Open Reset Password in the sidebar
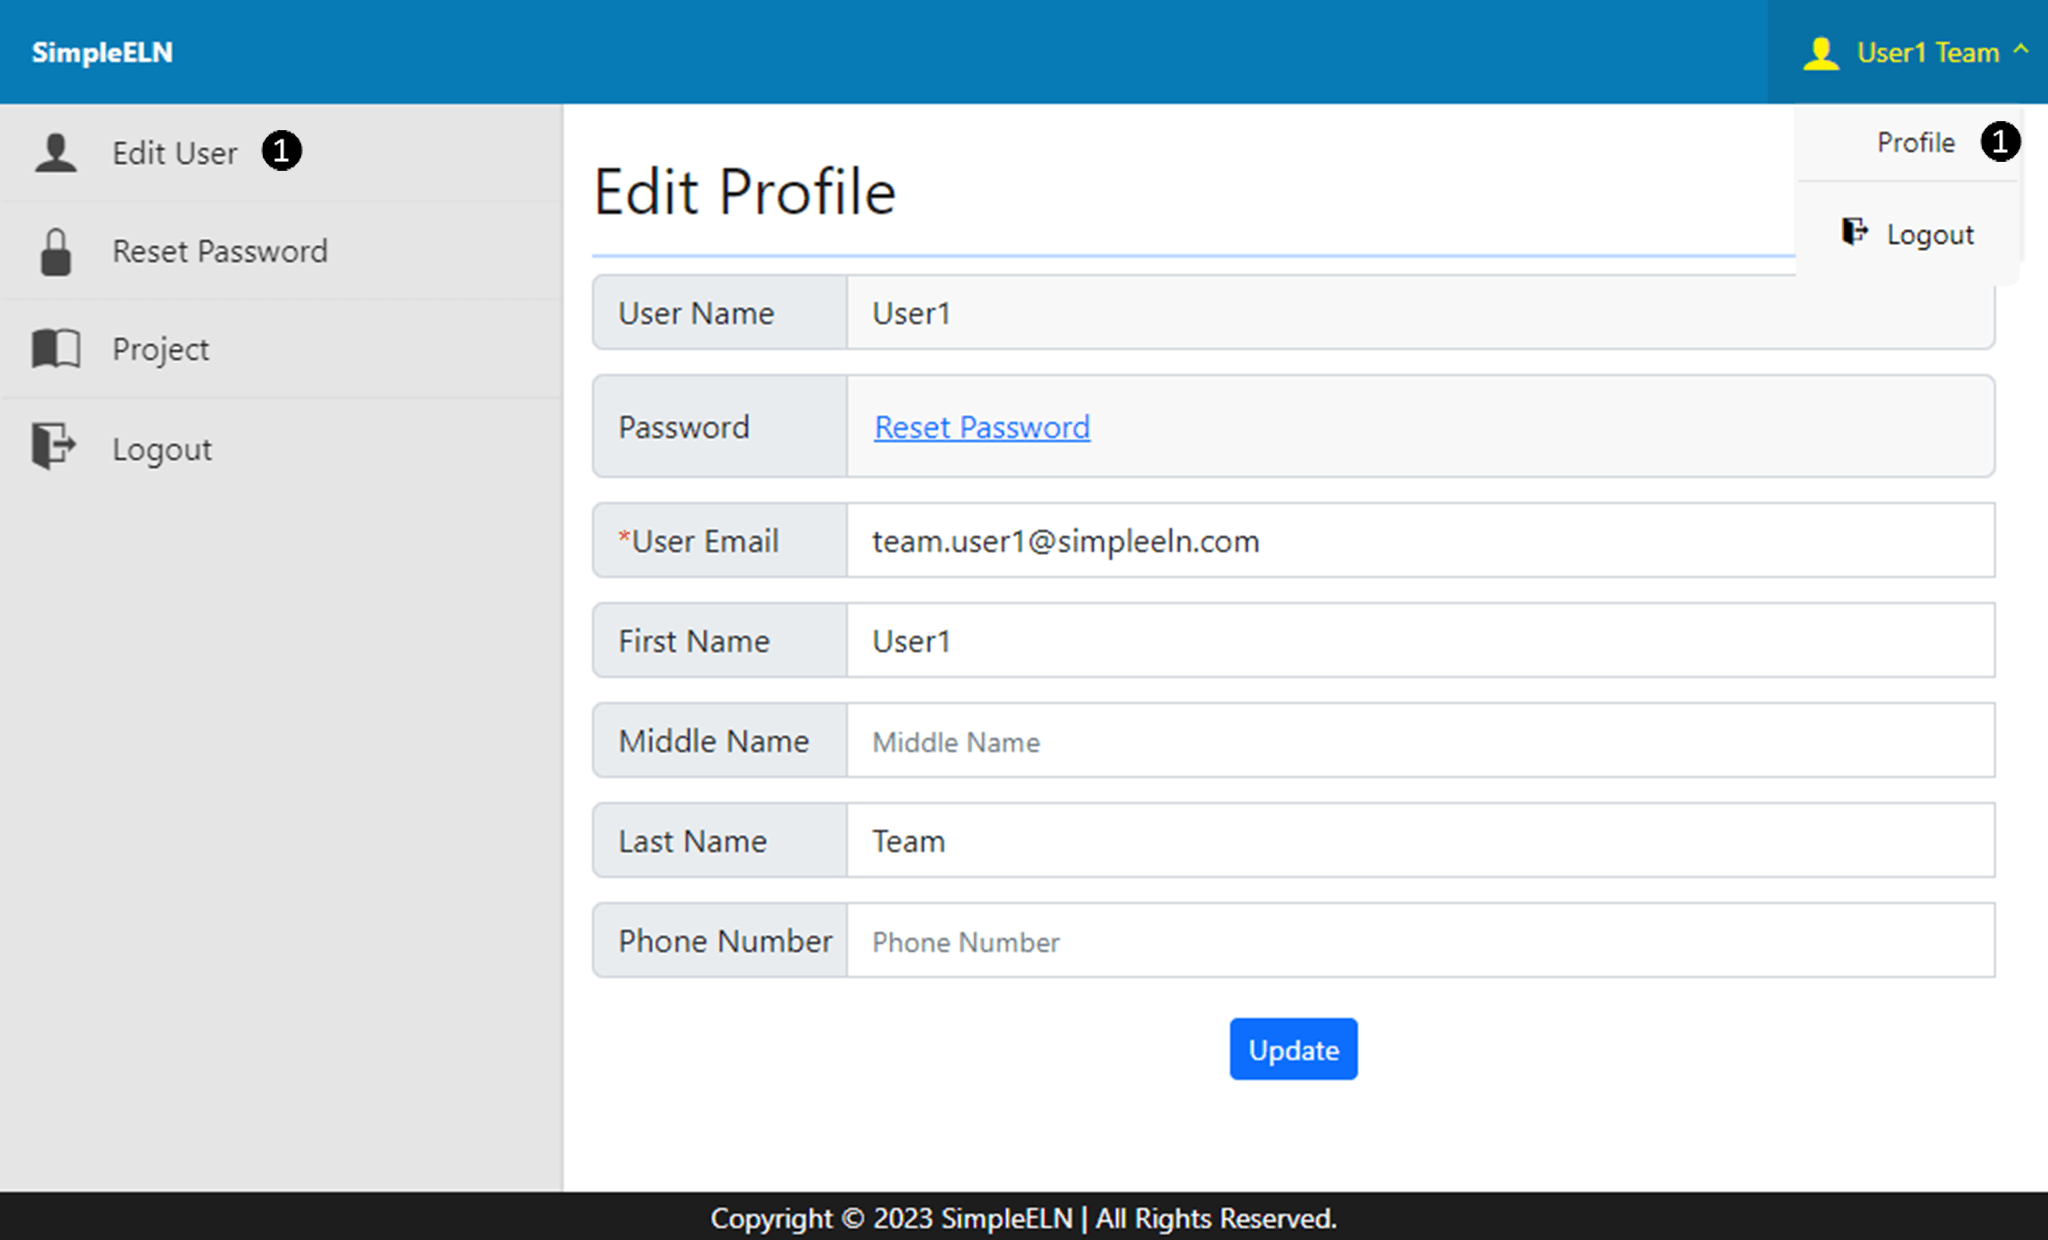The width and height of the screenshot is (2048, 1240). [220, 251]
